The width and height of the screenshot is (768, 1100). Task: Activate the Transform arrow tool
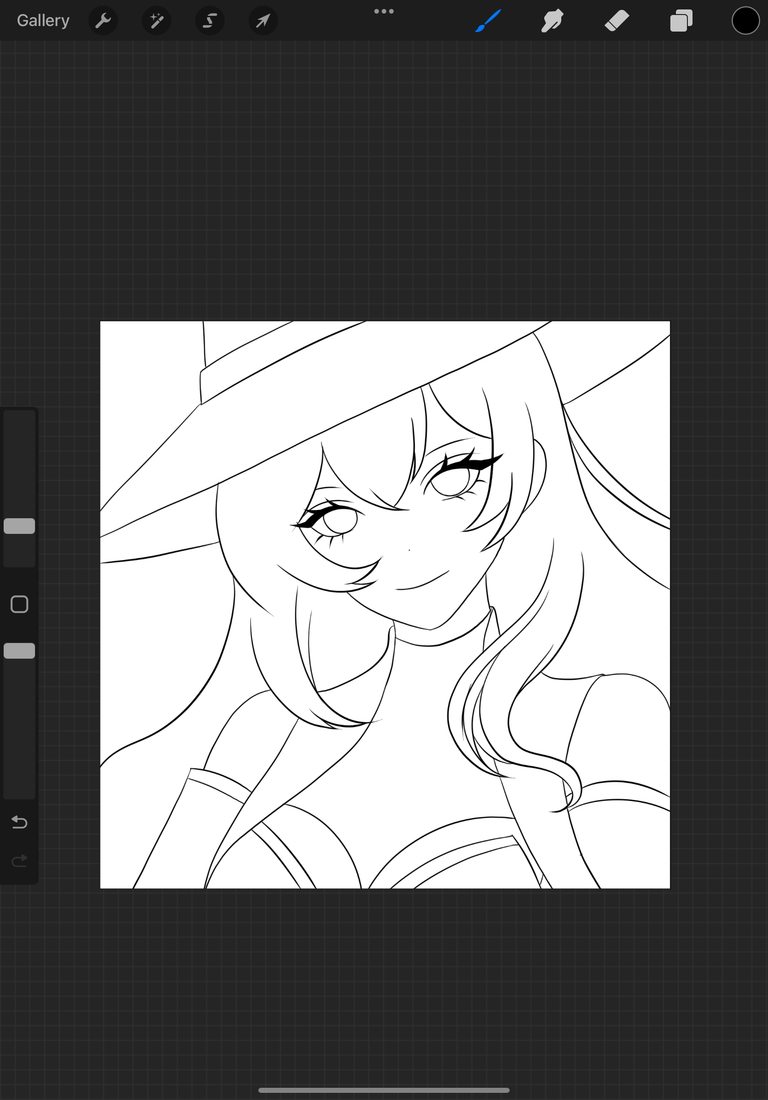tap(263, 21)
